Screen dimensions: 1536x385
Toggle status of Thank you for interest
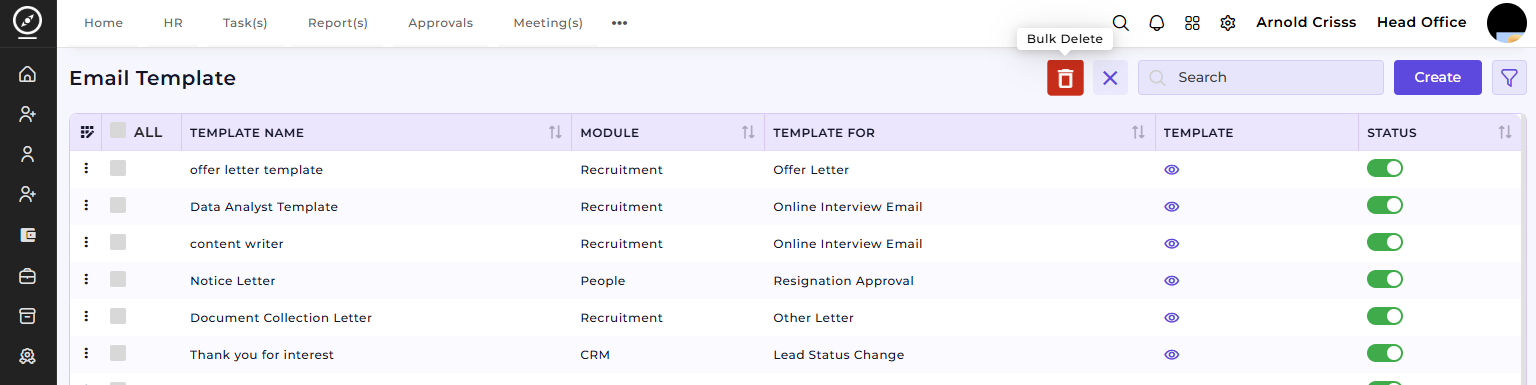point(1385,353)
